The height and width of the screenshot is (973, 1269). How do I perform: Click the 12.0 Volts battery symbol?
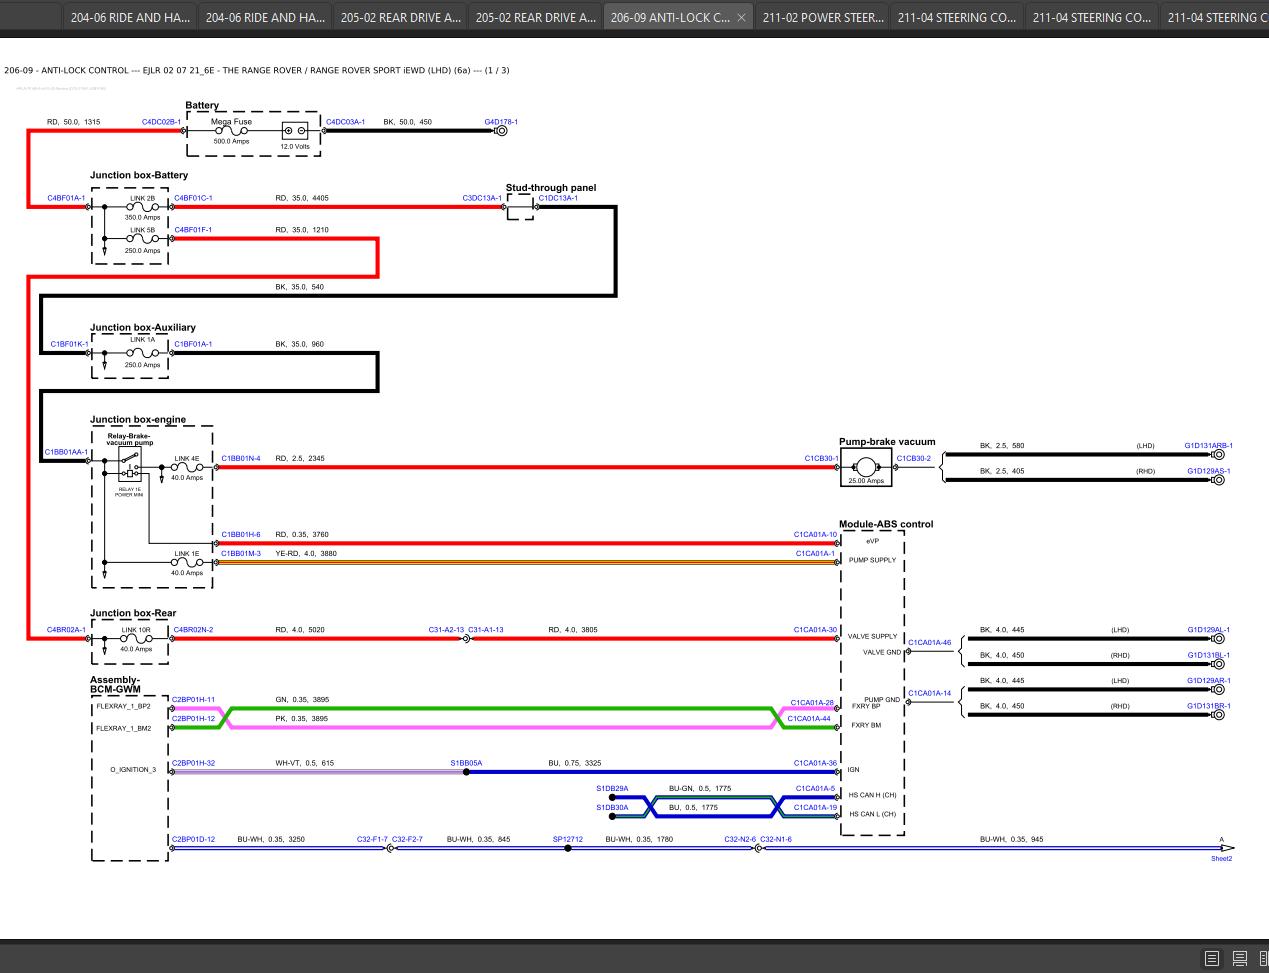point(295,131)
